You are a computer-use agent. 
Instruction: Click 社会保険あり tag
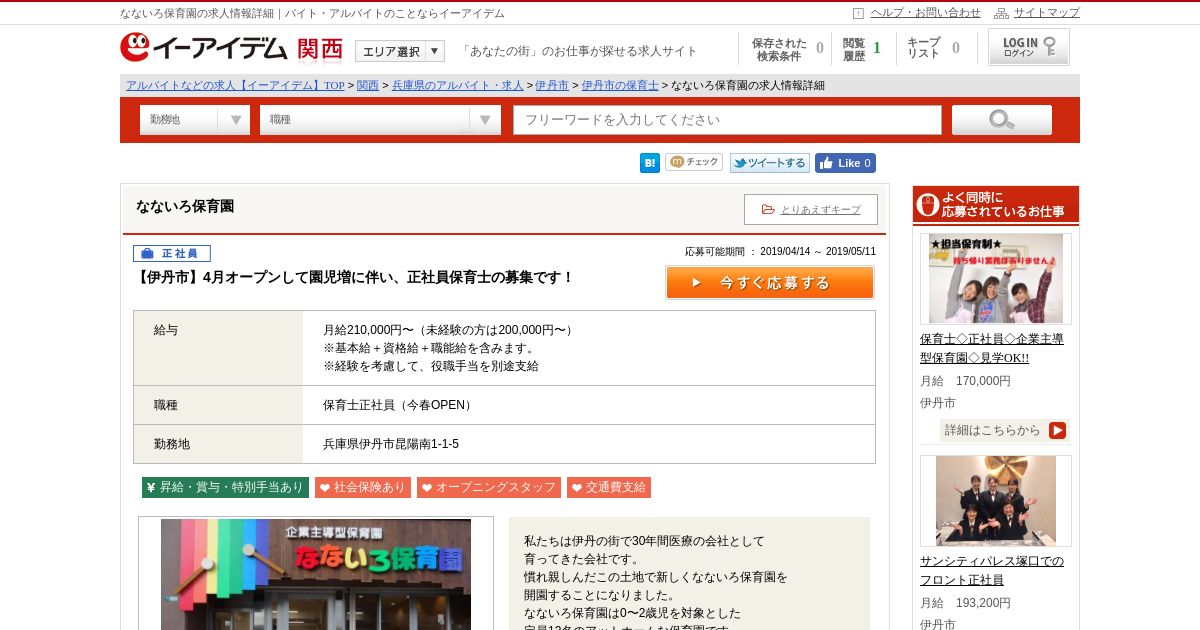363,487
